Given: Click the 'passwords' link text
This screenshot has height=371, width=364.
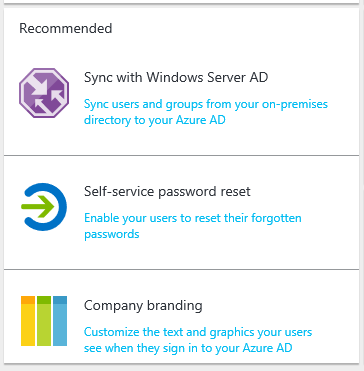Looking at the screenshot, I should 111,234.
